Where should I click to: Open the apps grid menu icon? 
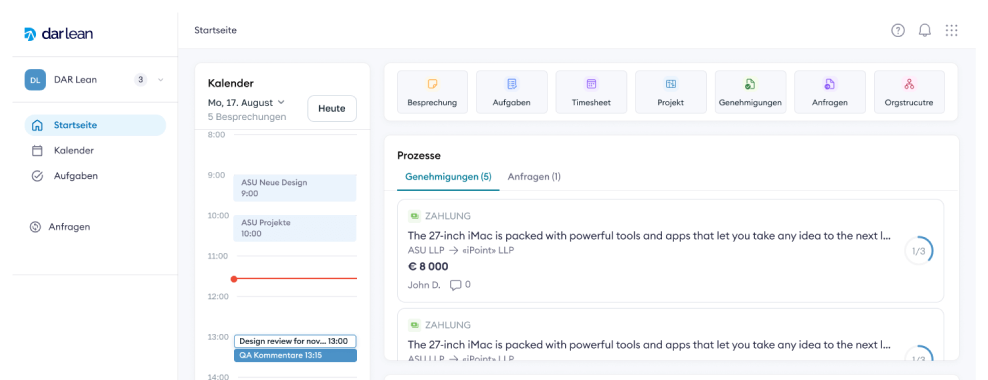coord(951,30)
